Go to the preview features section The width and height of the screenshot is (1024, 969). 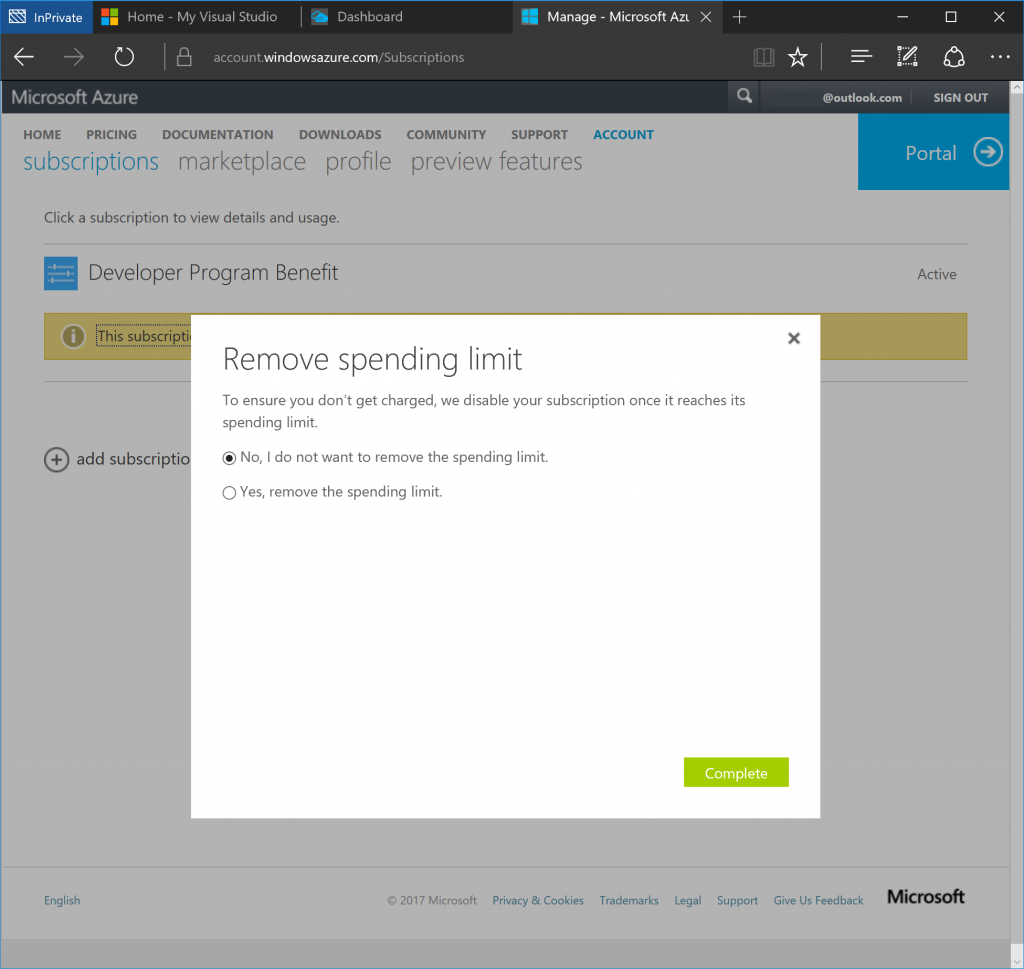tap(496, 161)
